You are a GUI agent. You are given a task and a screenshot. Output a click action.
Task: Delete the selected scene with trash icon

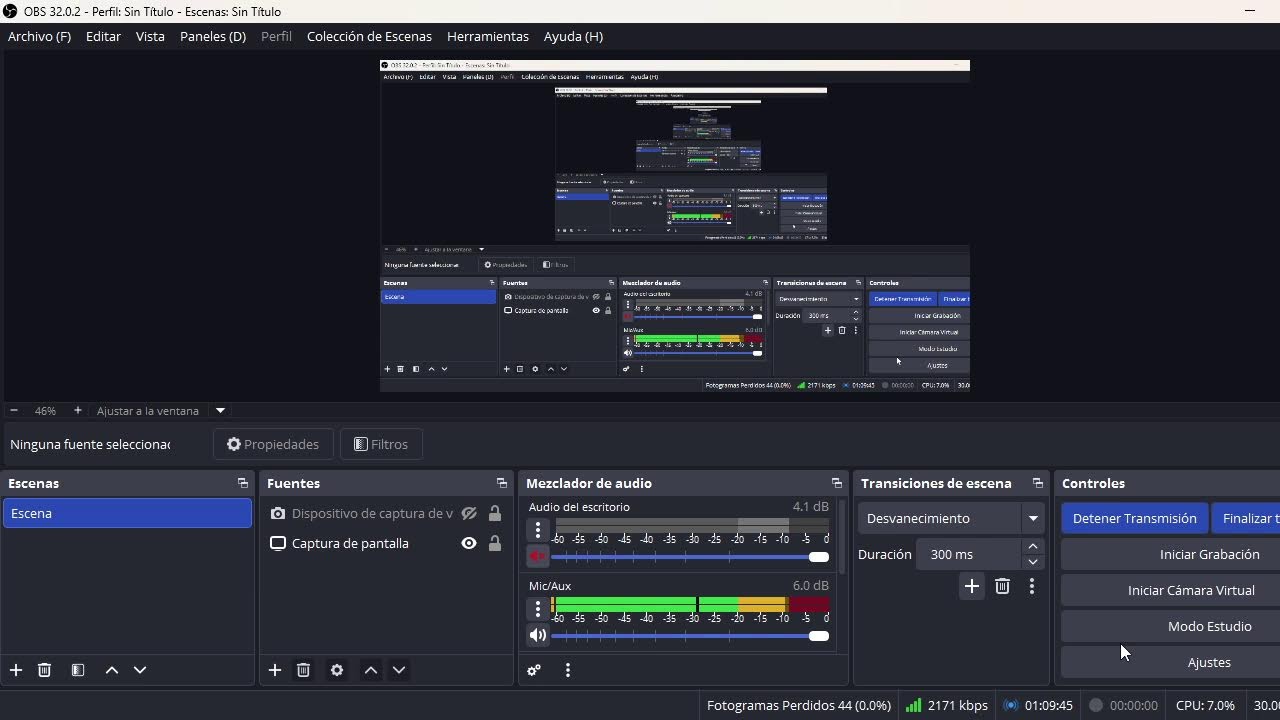pyautogui.click(x=44, y=670)
